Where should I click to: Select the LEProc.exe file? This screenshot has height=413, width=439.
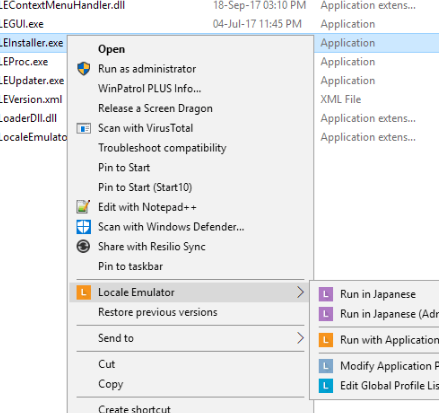24,62
